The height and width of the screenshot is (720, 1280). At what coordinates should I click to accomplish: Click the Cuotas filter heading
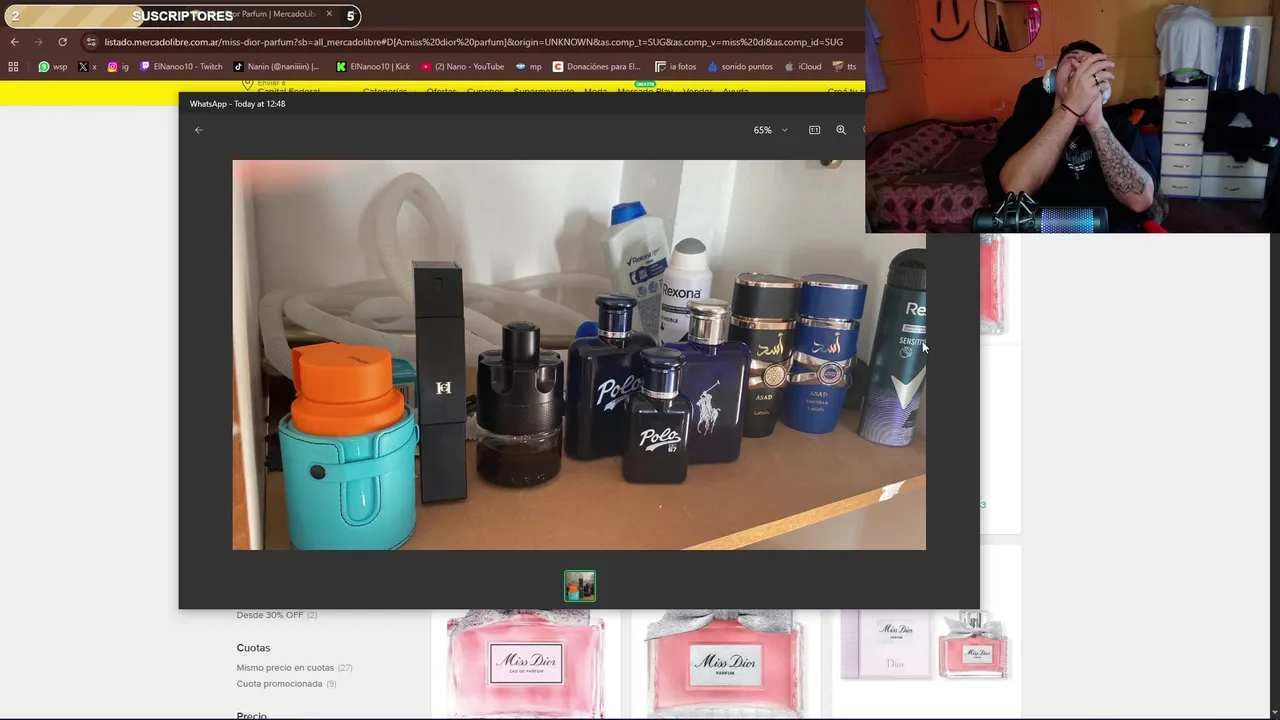[253, 647]
